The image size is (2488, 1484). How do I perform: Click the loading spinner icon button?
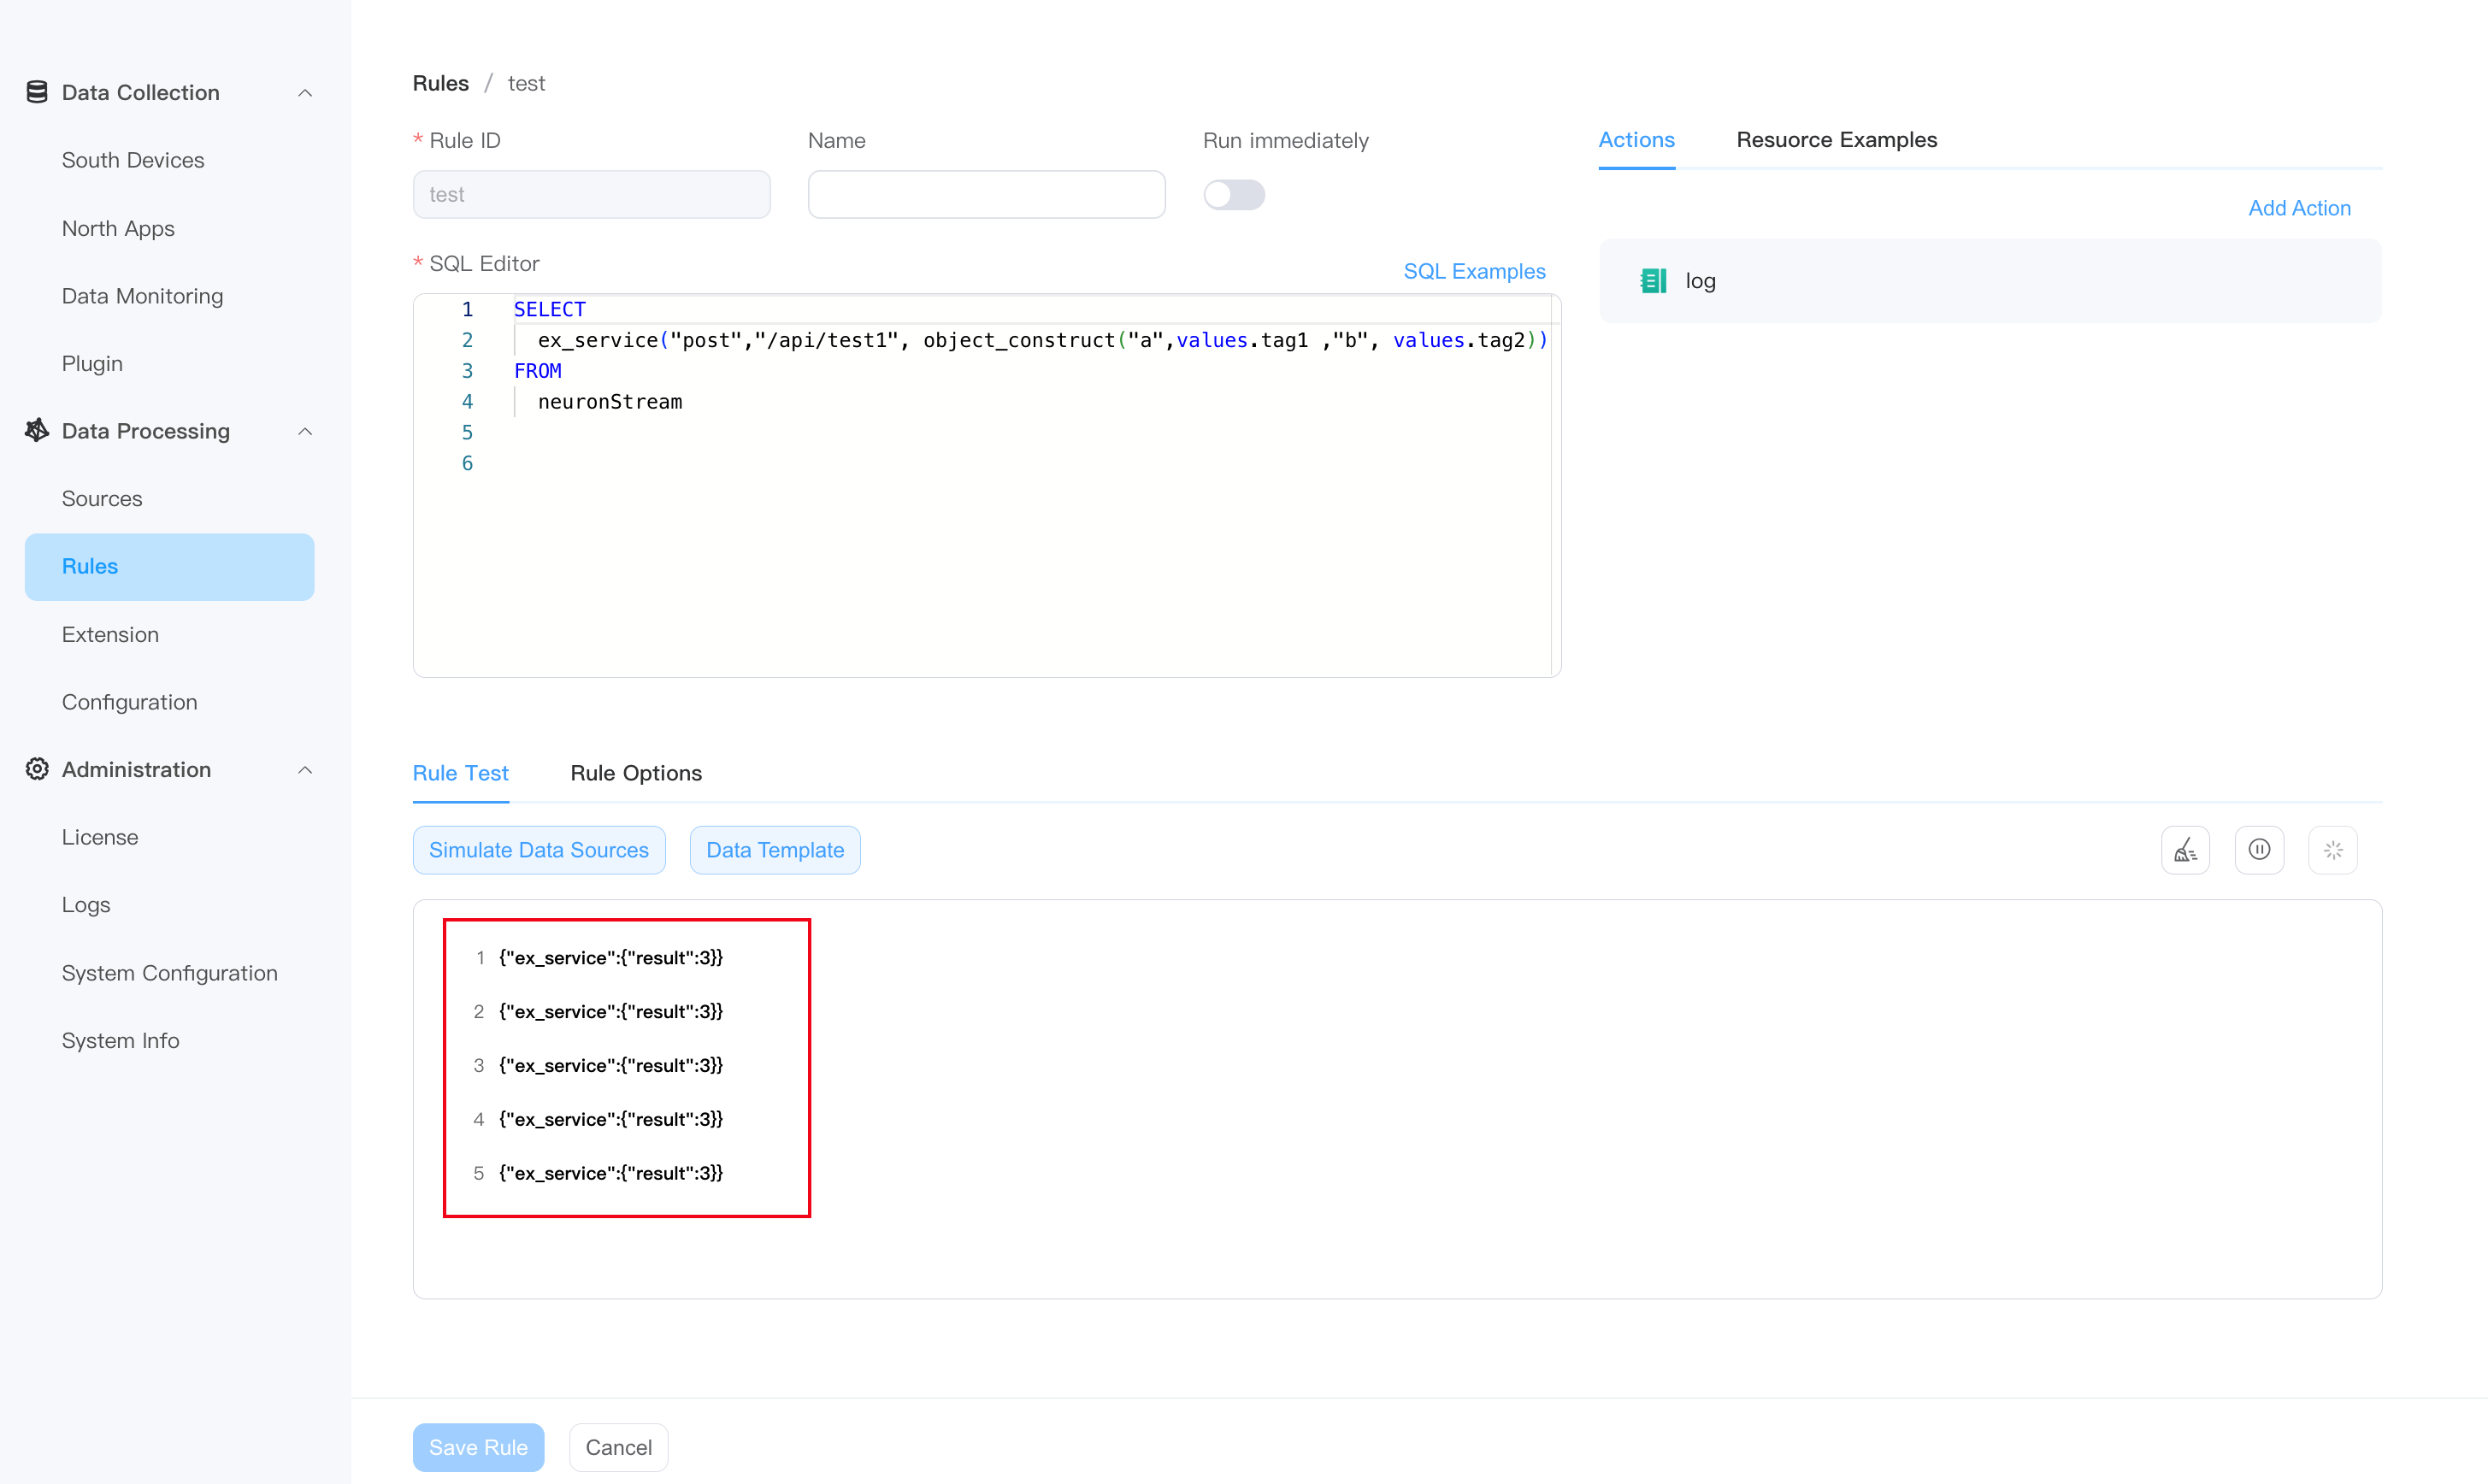coord(2332,850)
